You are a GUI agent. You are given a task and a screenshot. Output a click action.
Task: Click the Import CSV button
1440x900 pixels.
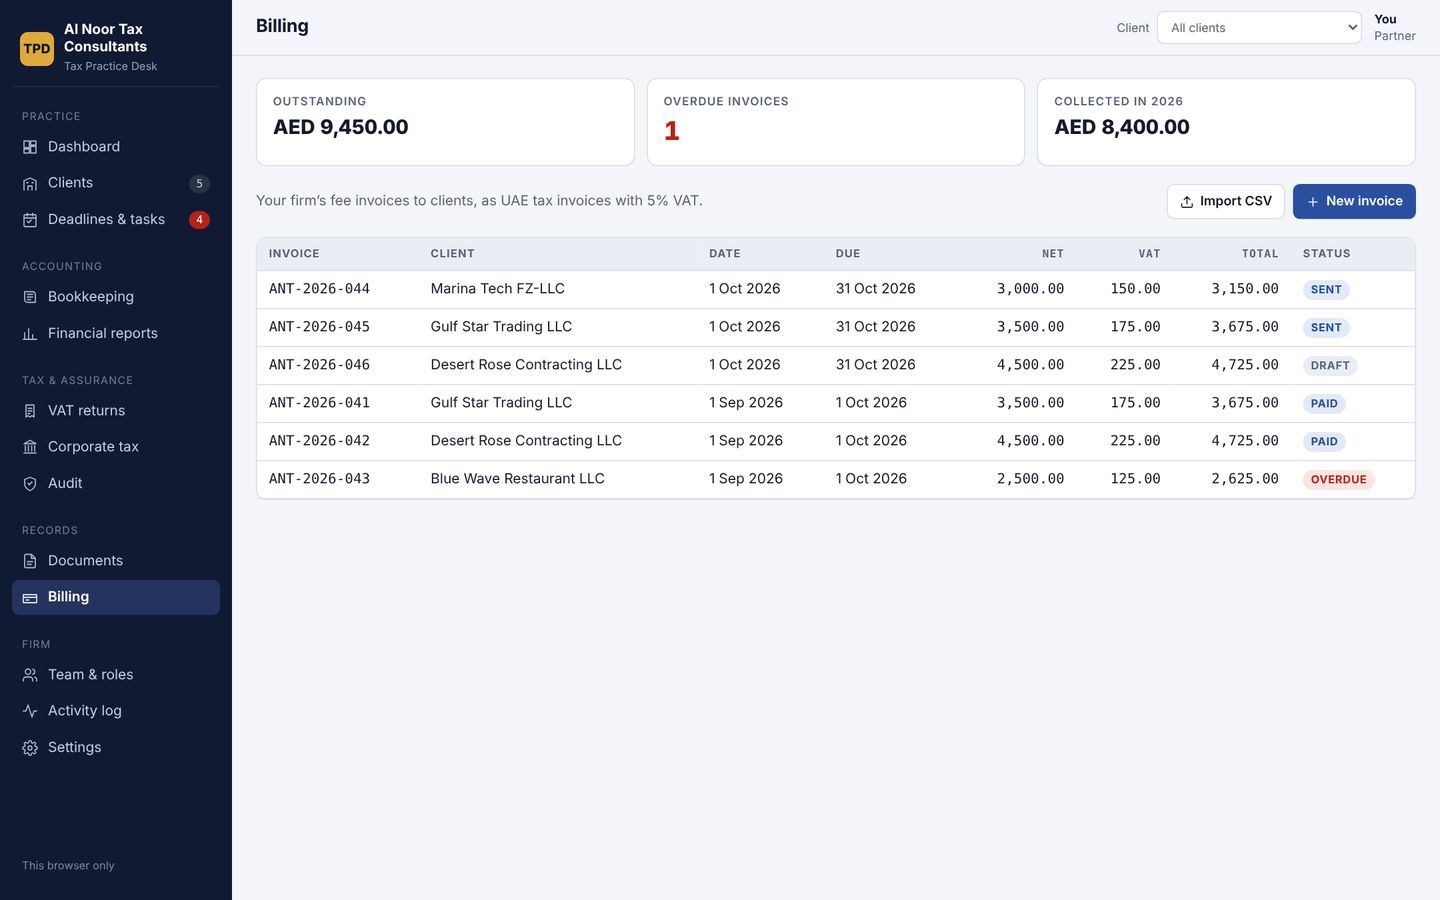(1225, 201)
